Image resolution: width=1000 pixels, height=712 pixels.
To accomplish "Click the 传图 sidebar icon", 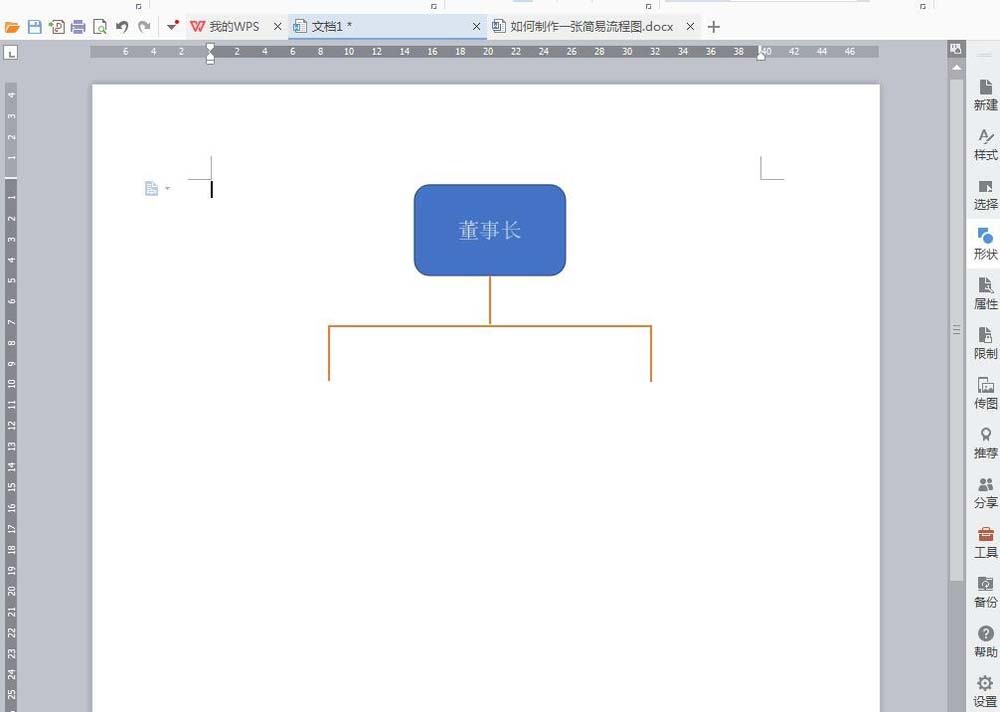I will click(984, 393).
